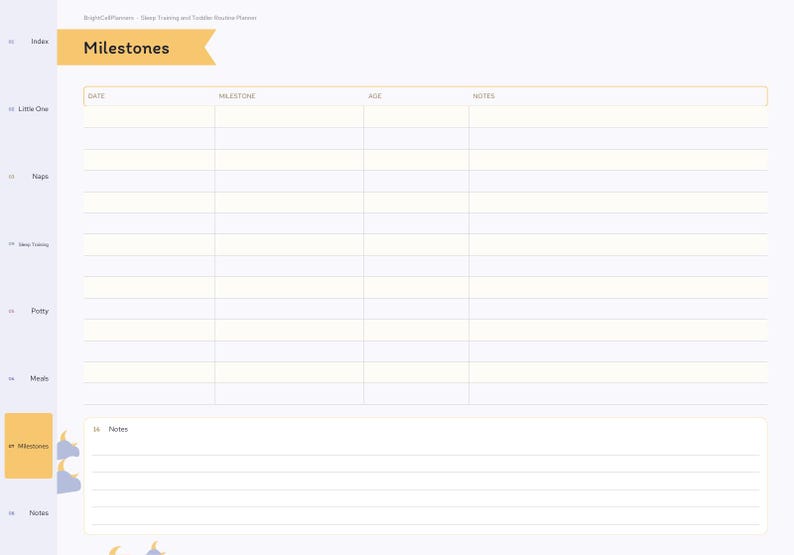The height and width of the screenshot is (555, 794).
Task: Click the AGE column header
Action: [x=375, y=96]
